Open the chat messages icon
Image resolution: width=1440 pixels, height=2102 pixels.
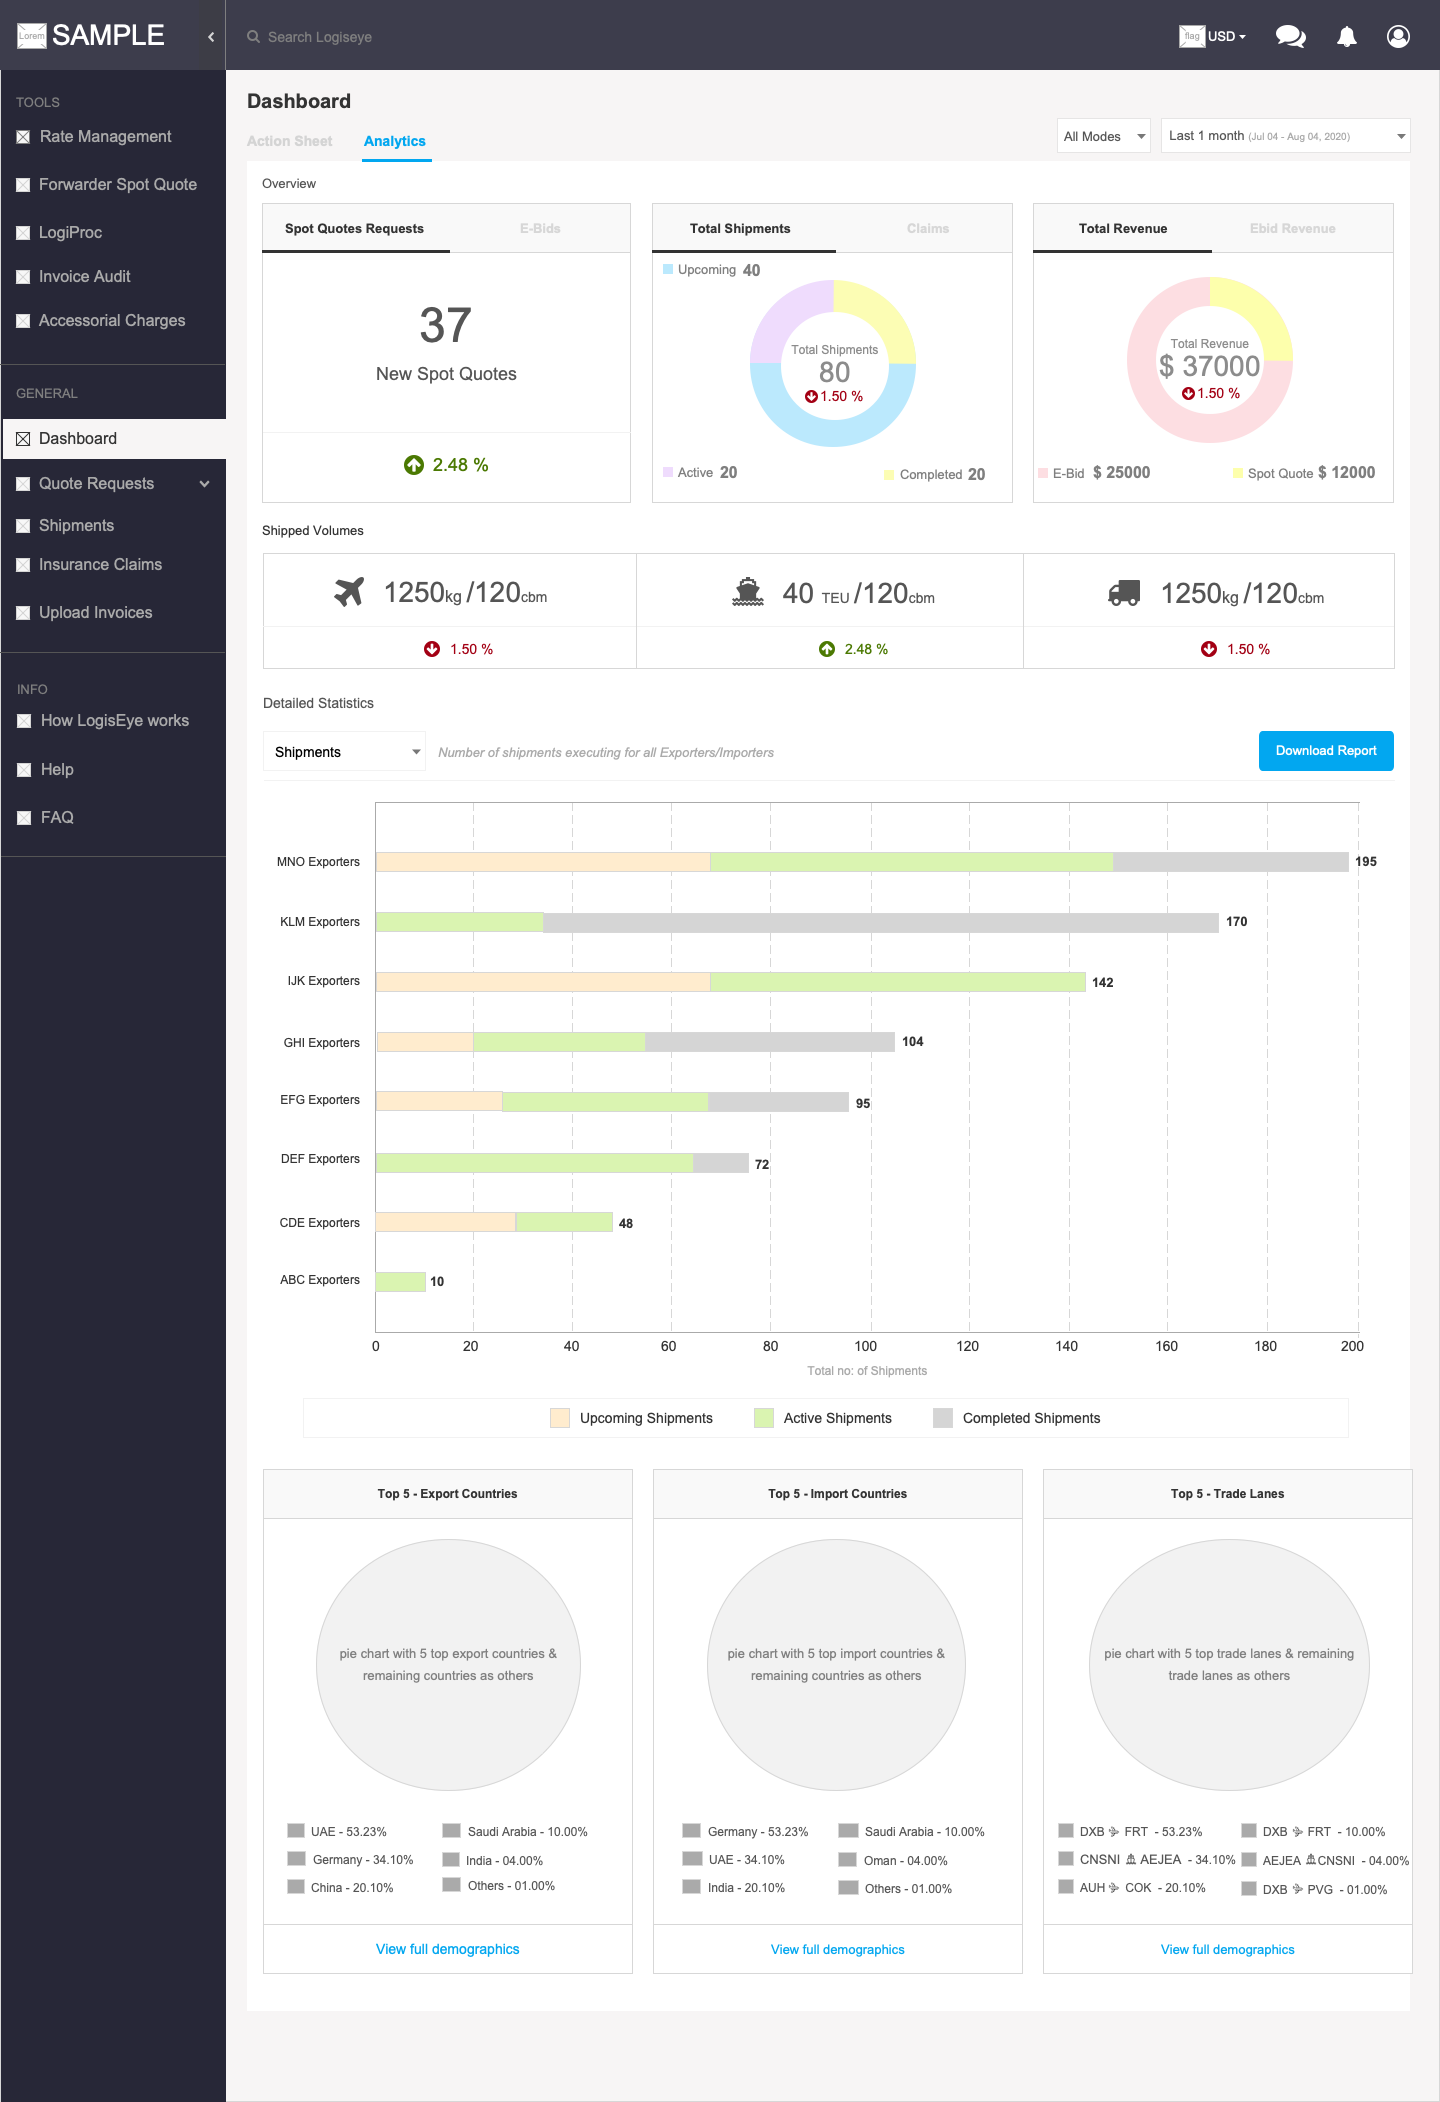(1290, 37)
